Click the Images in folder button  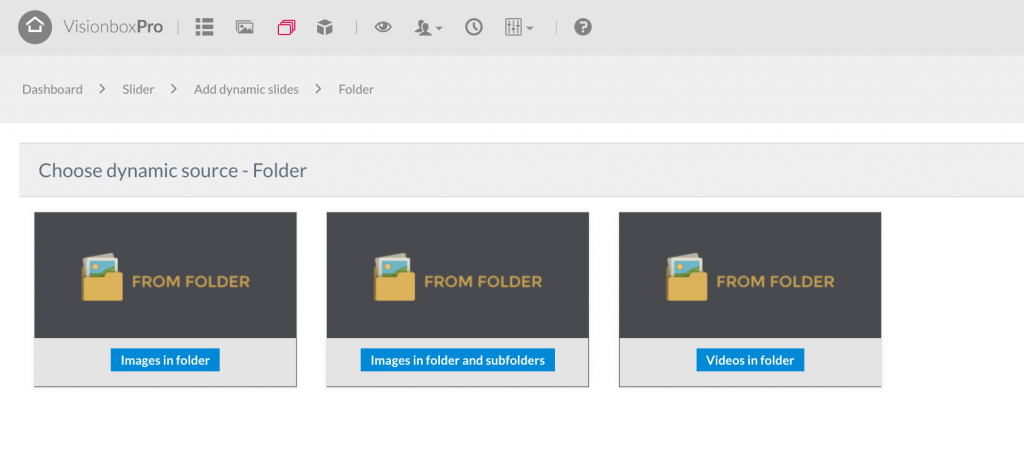[x=165, y=360]
